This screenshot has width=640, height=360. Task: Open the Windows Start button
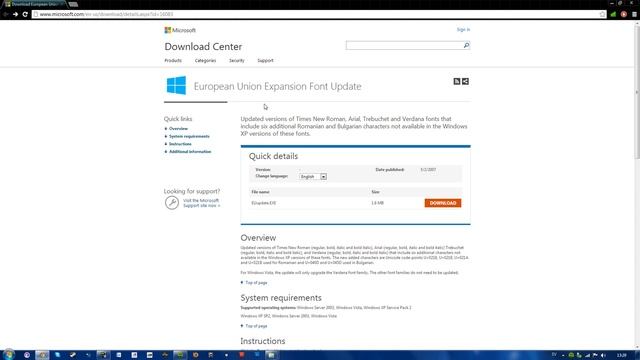pyautogui.click(x=9, y=355)
